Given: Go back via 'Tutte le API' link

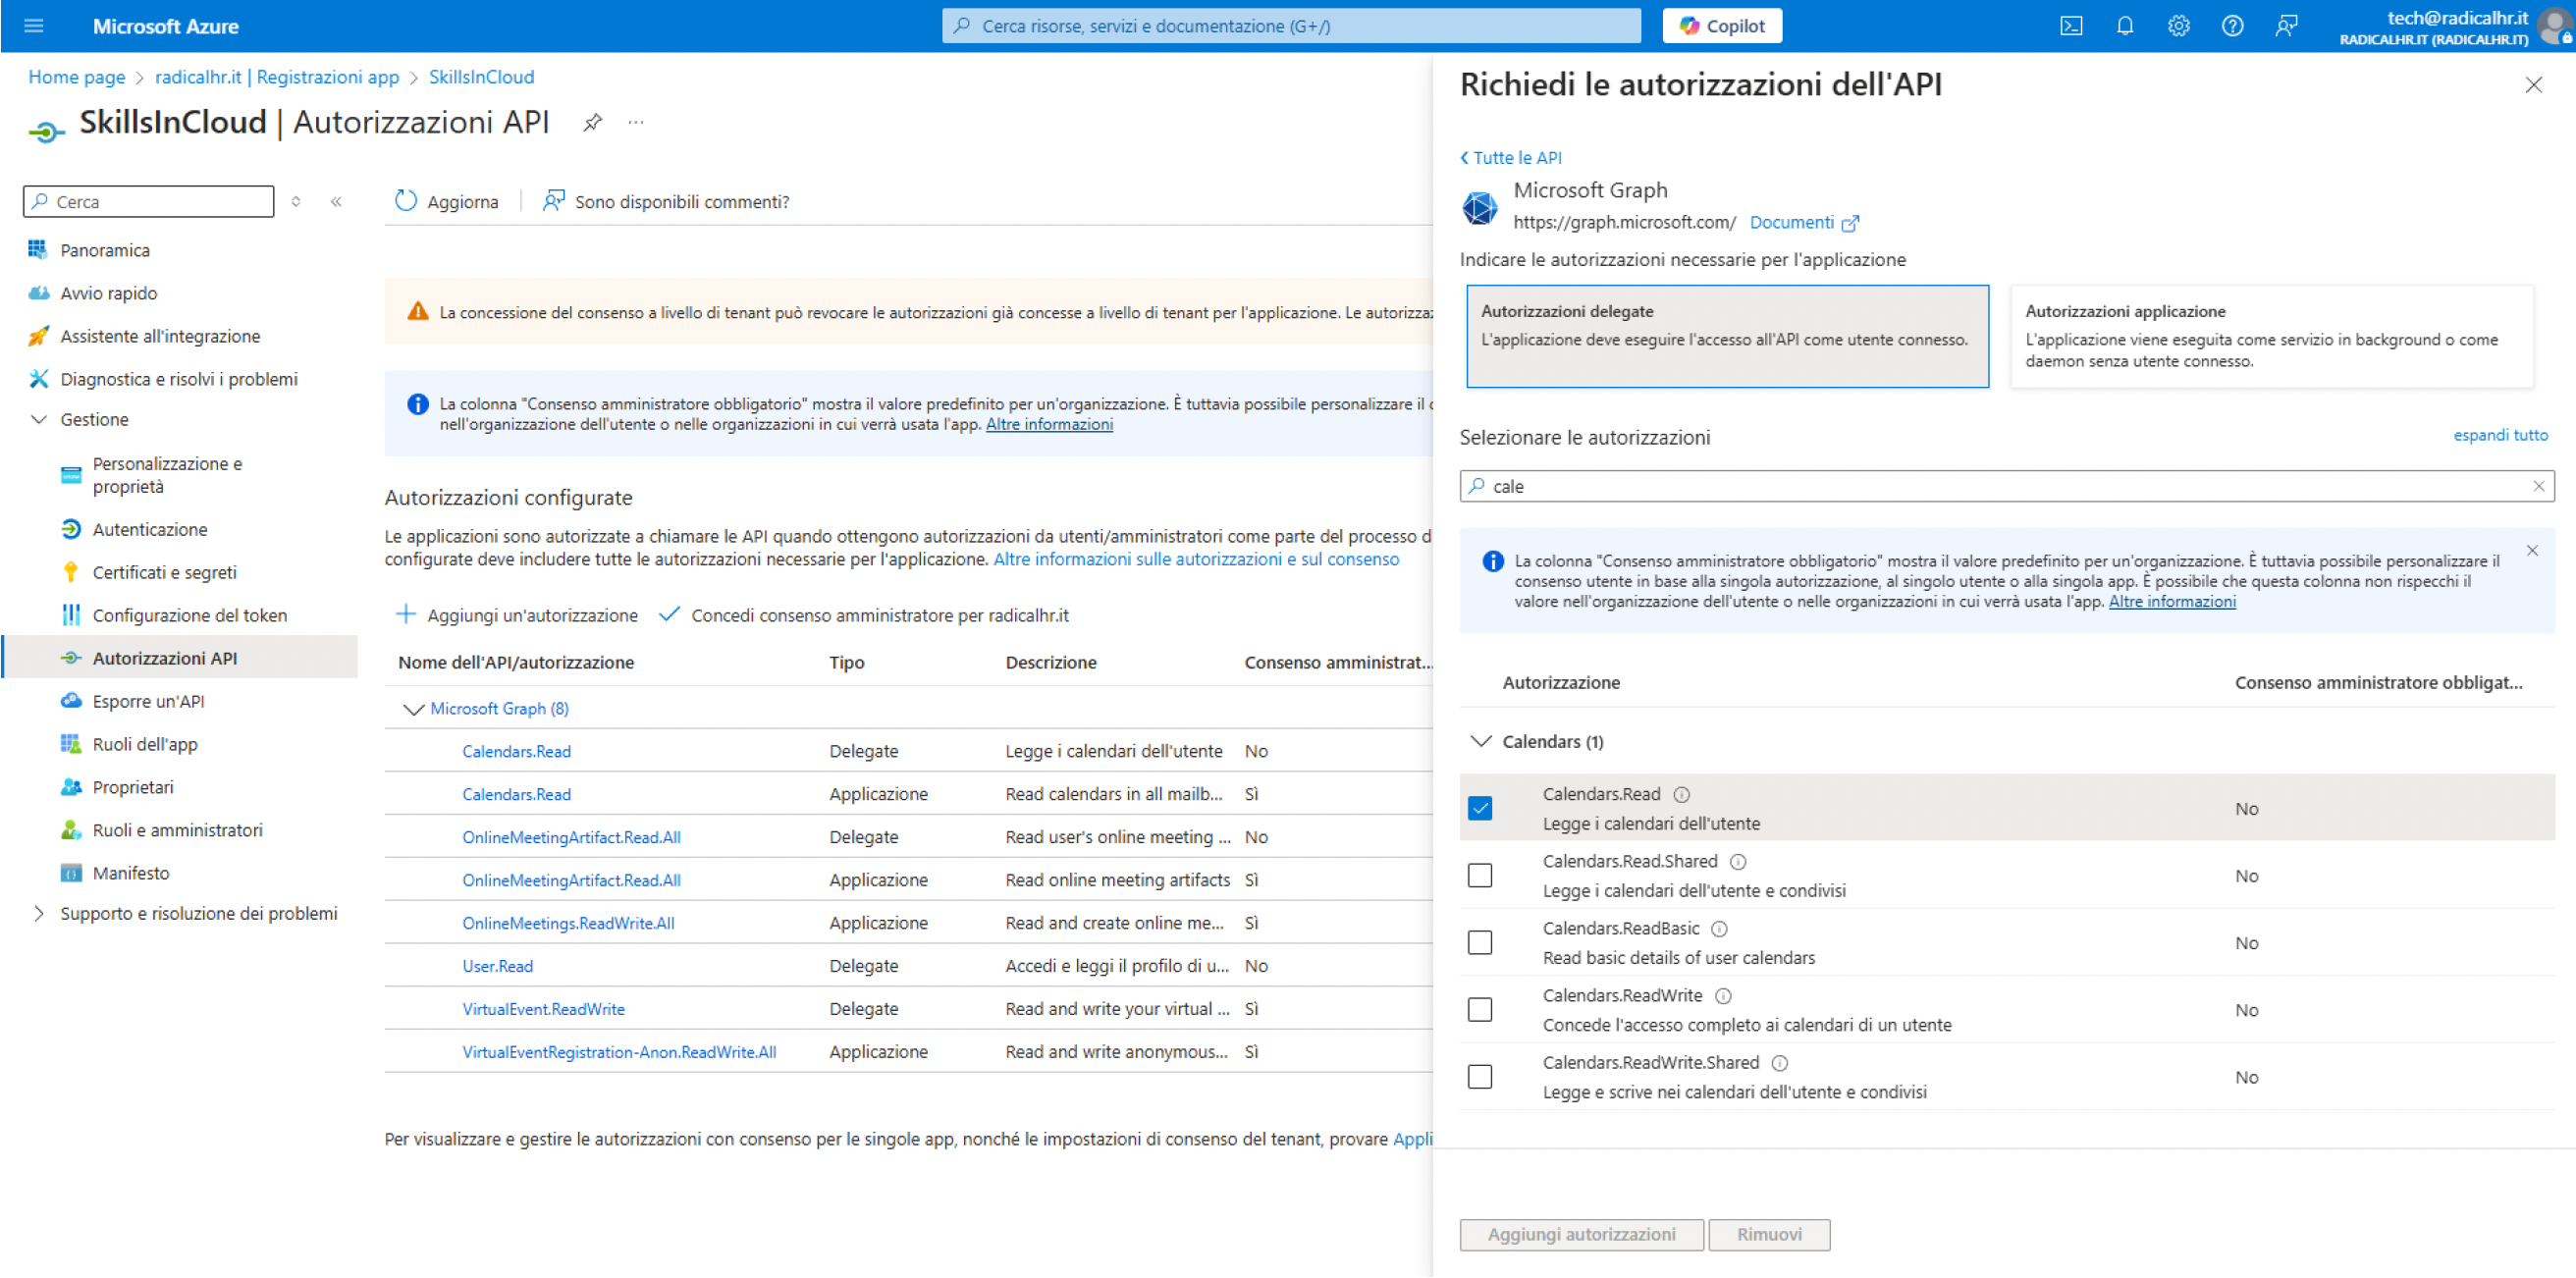Looking at the screenshot, I should click(1511, 158).
